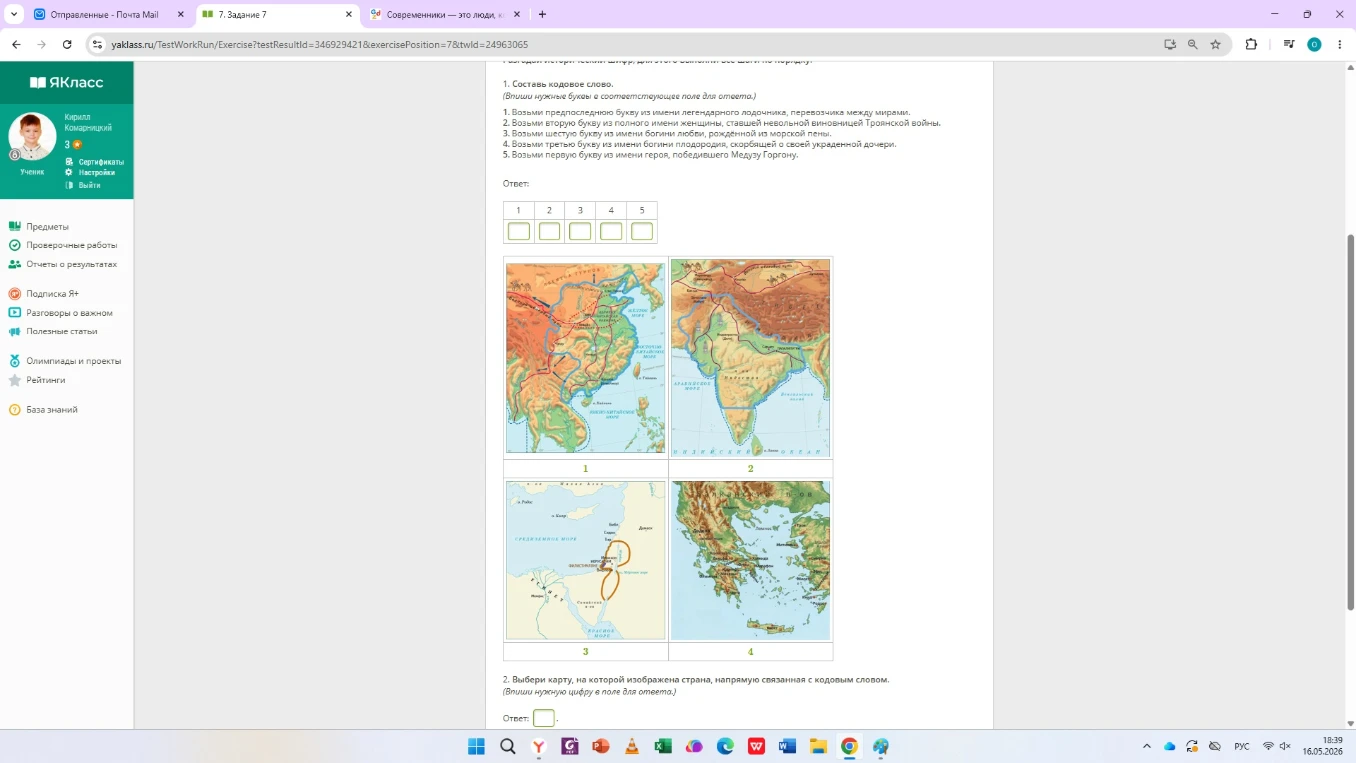Click the Олимпиады и проекты medal icon
Screen dimensions: 1356x763
[x=15, y=361]
